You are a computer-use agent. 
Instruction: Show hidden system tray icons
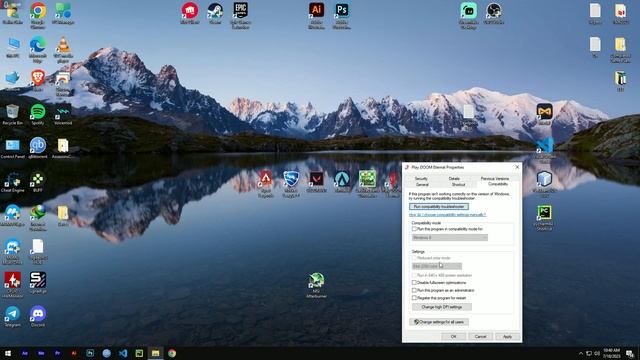click(581, 353)
